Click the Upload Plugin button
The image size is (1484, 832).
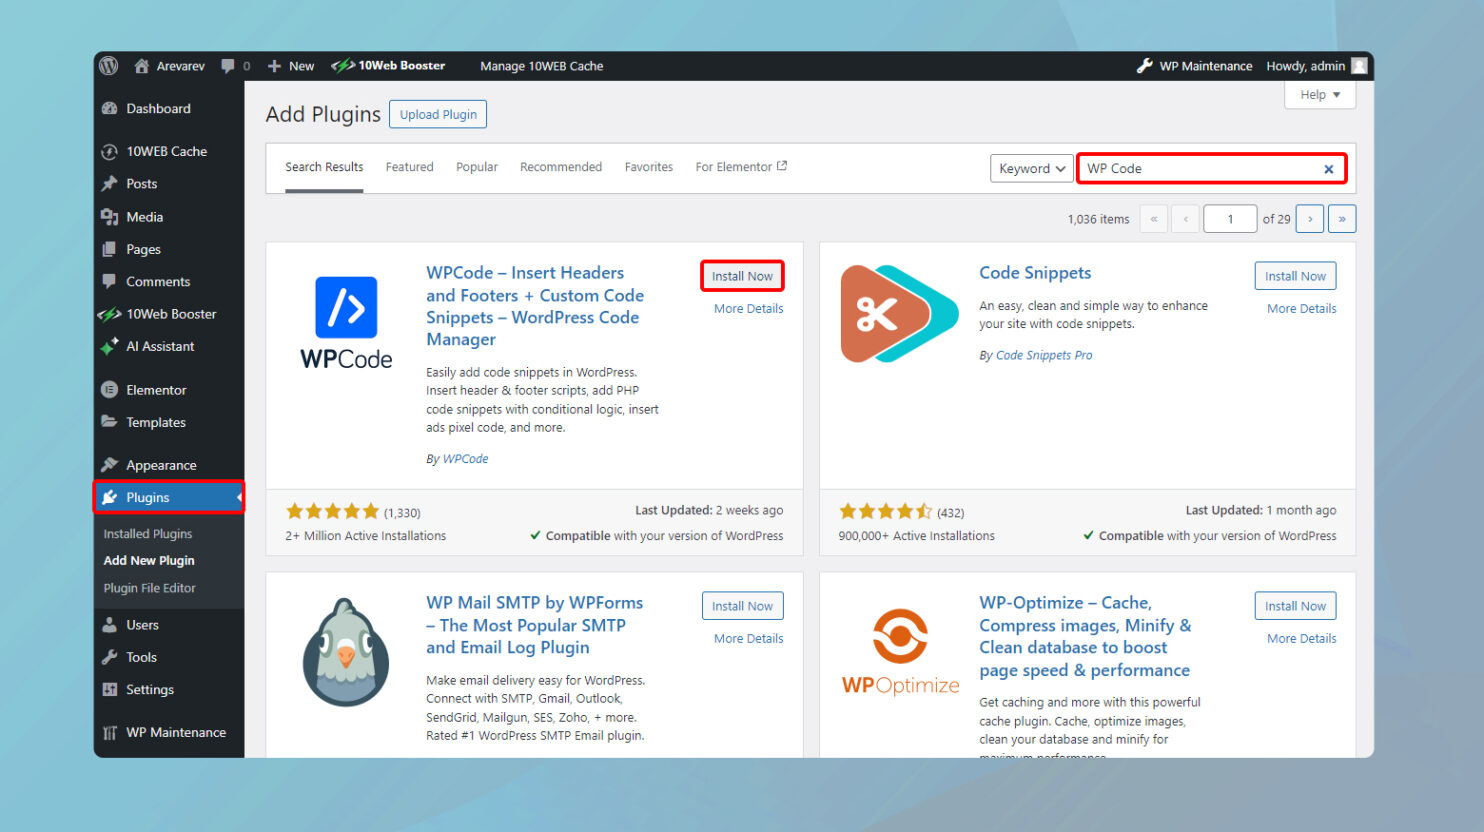point(438,115)
